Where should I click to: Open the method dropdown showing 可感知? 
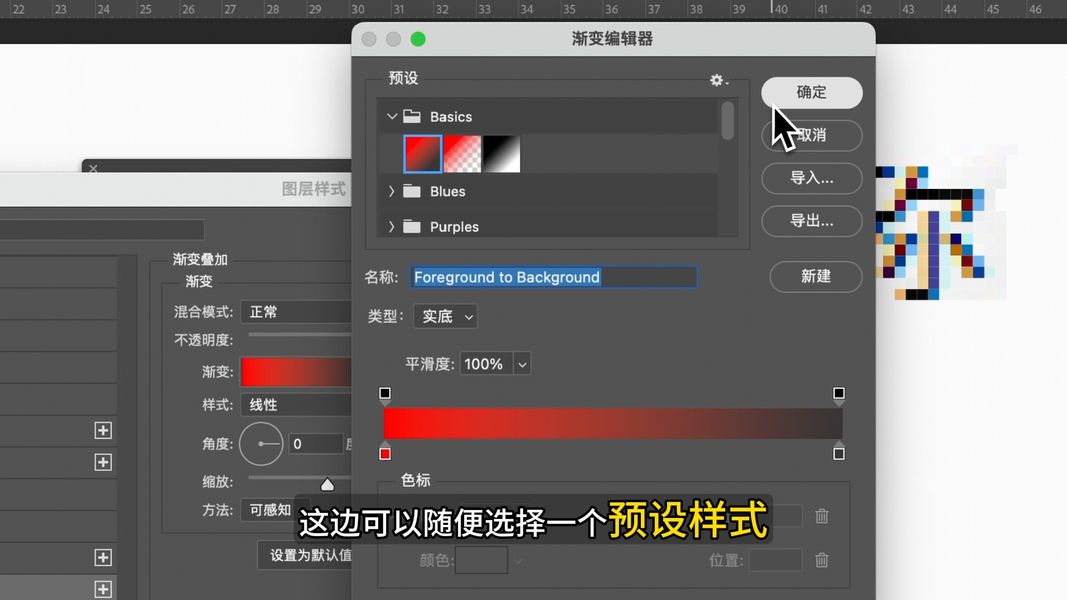pyautogui.click(x=270, y=510)
